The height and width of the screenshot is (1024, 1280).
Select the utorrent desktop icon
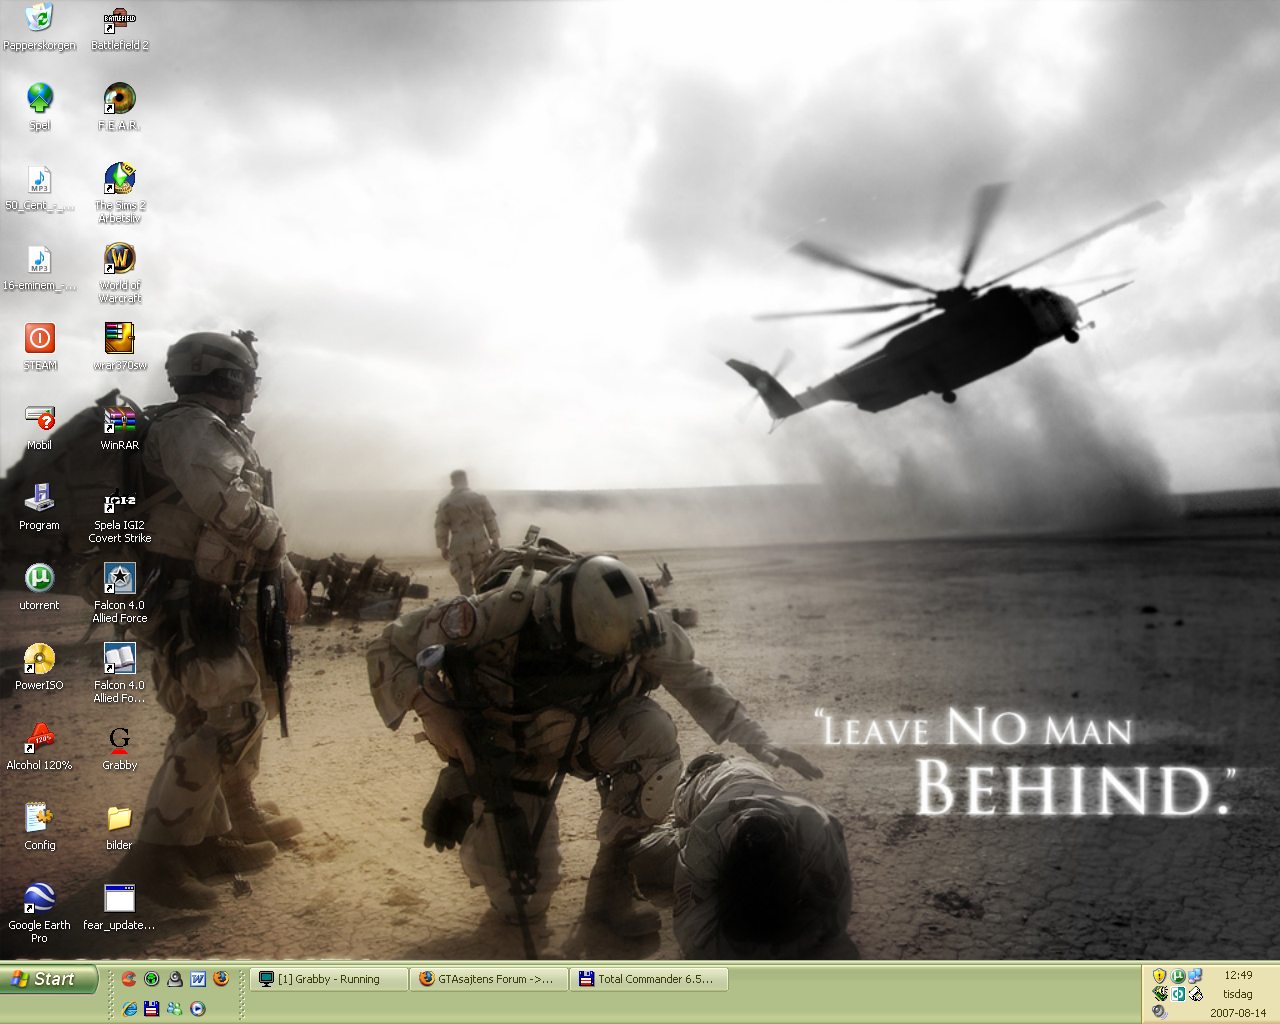40,586
